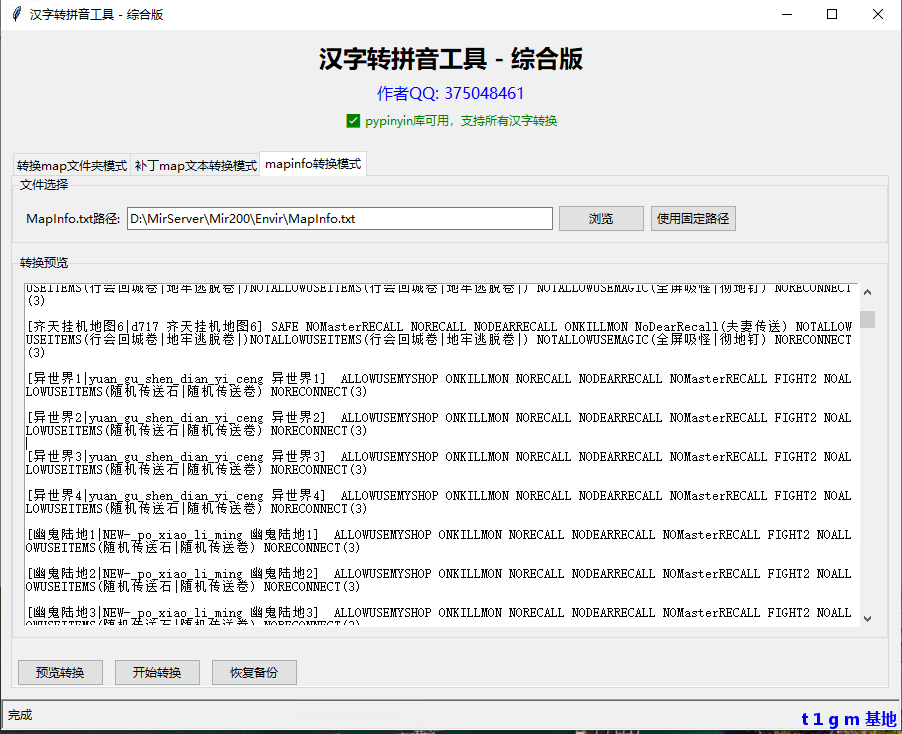Click the preview scrollbar thumb

[867, 319]
